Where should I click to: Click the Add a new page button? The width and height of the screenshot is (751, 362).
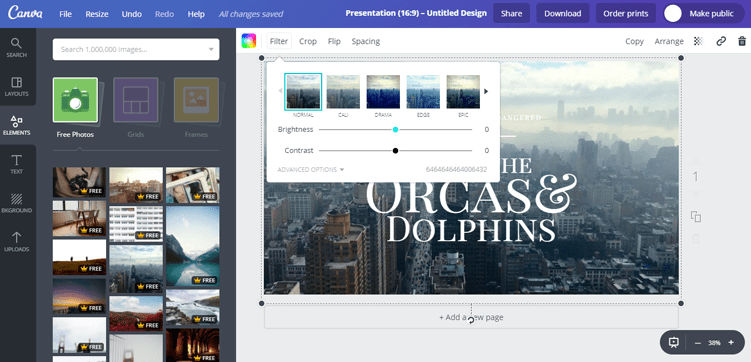pos(471,317)
